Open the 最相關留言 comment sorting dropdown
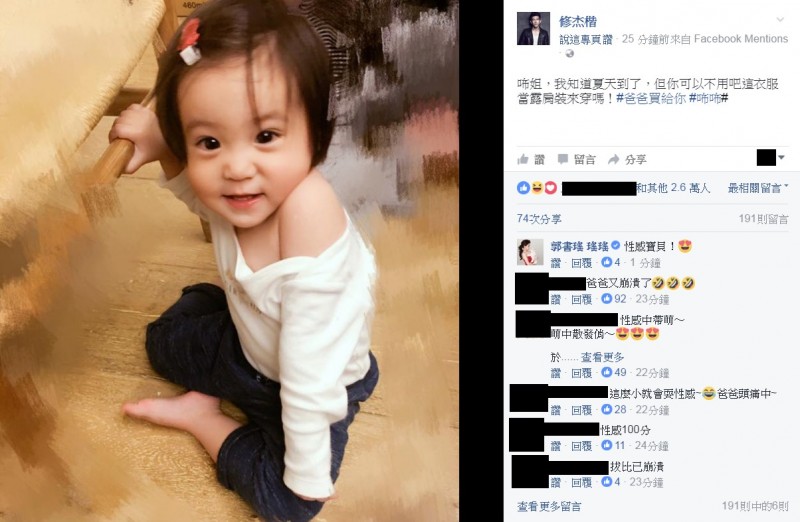The width and height of the screenshot is (800, 522). [758, 188]
